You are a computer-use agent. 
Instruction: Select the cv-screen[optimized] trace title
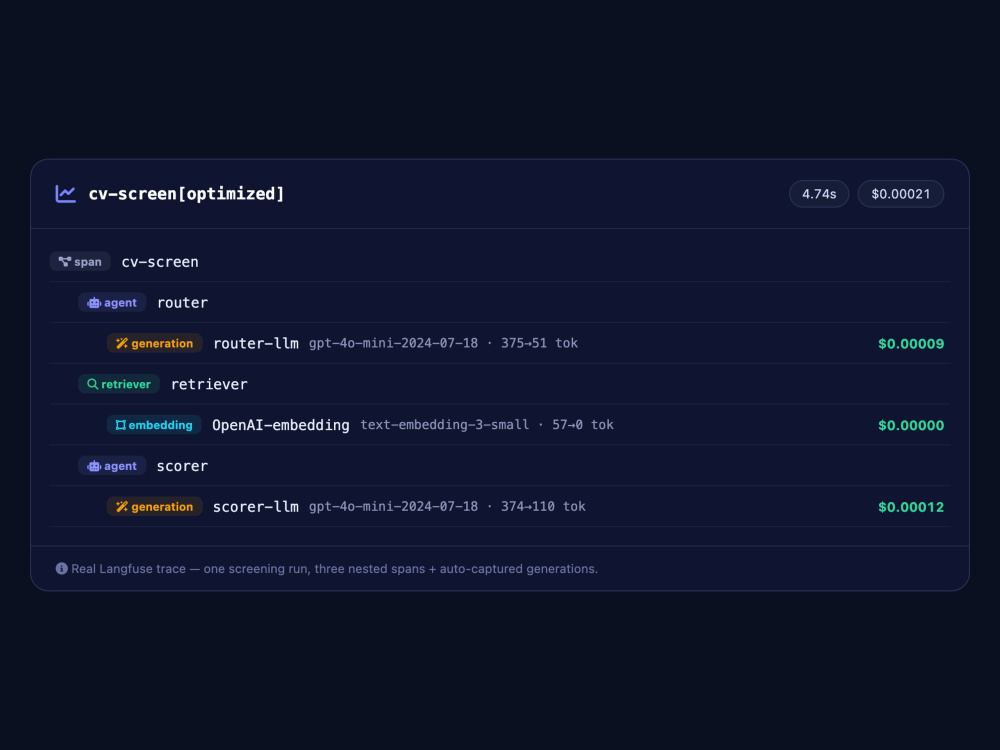tap(186, 194)
